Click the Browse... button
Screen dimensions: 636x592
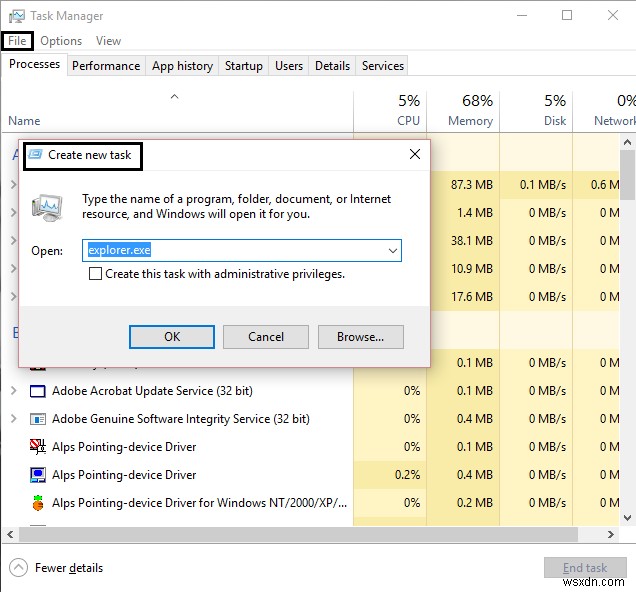tap(361, 337)
